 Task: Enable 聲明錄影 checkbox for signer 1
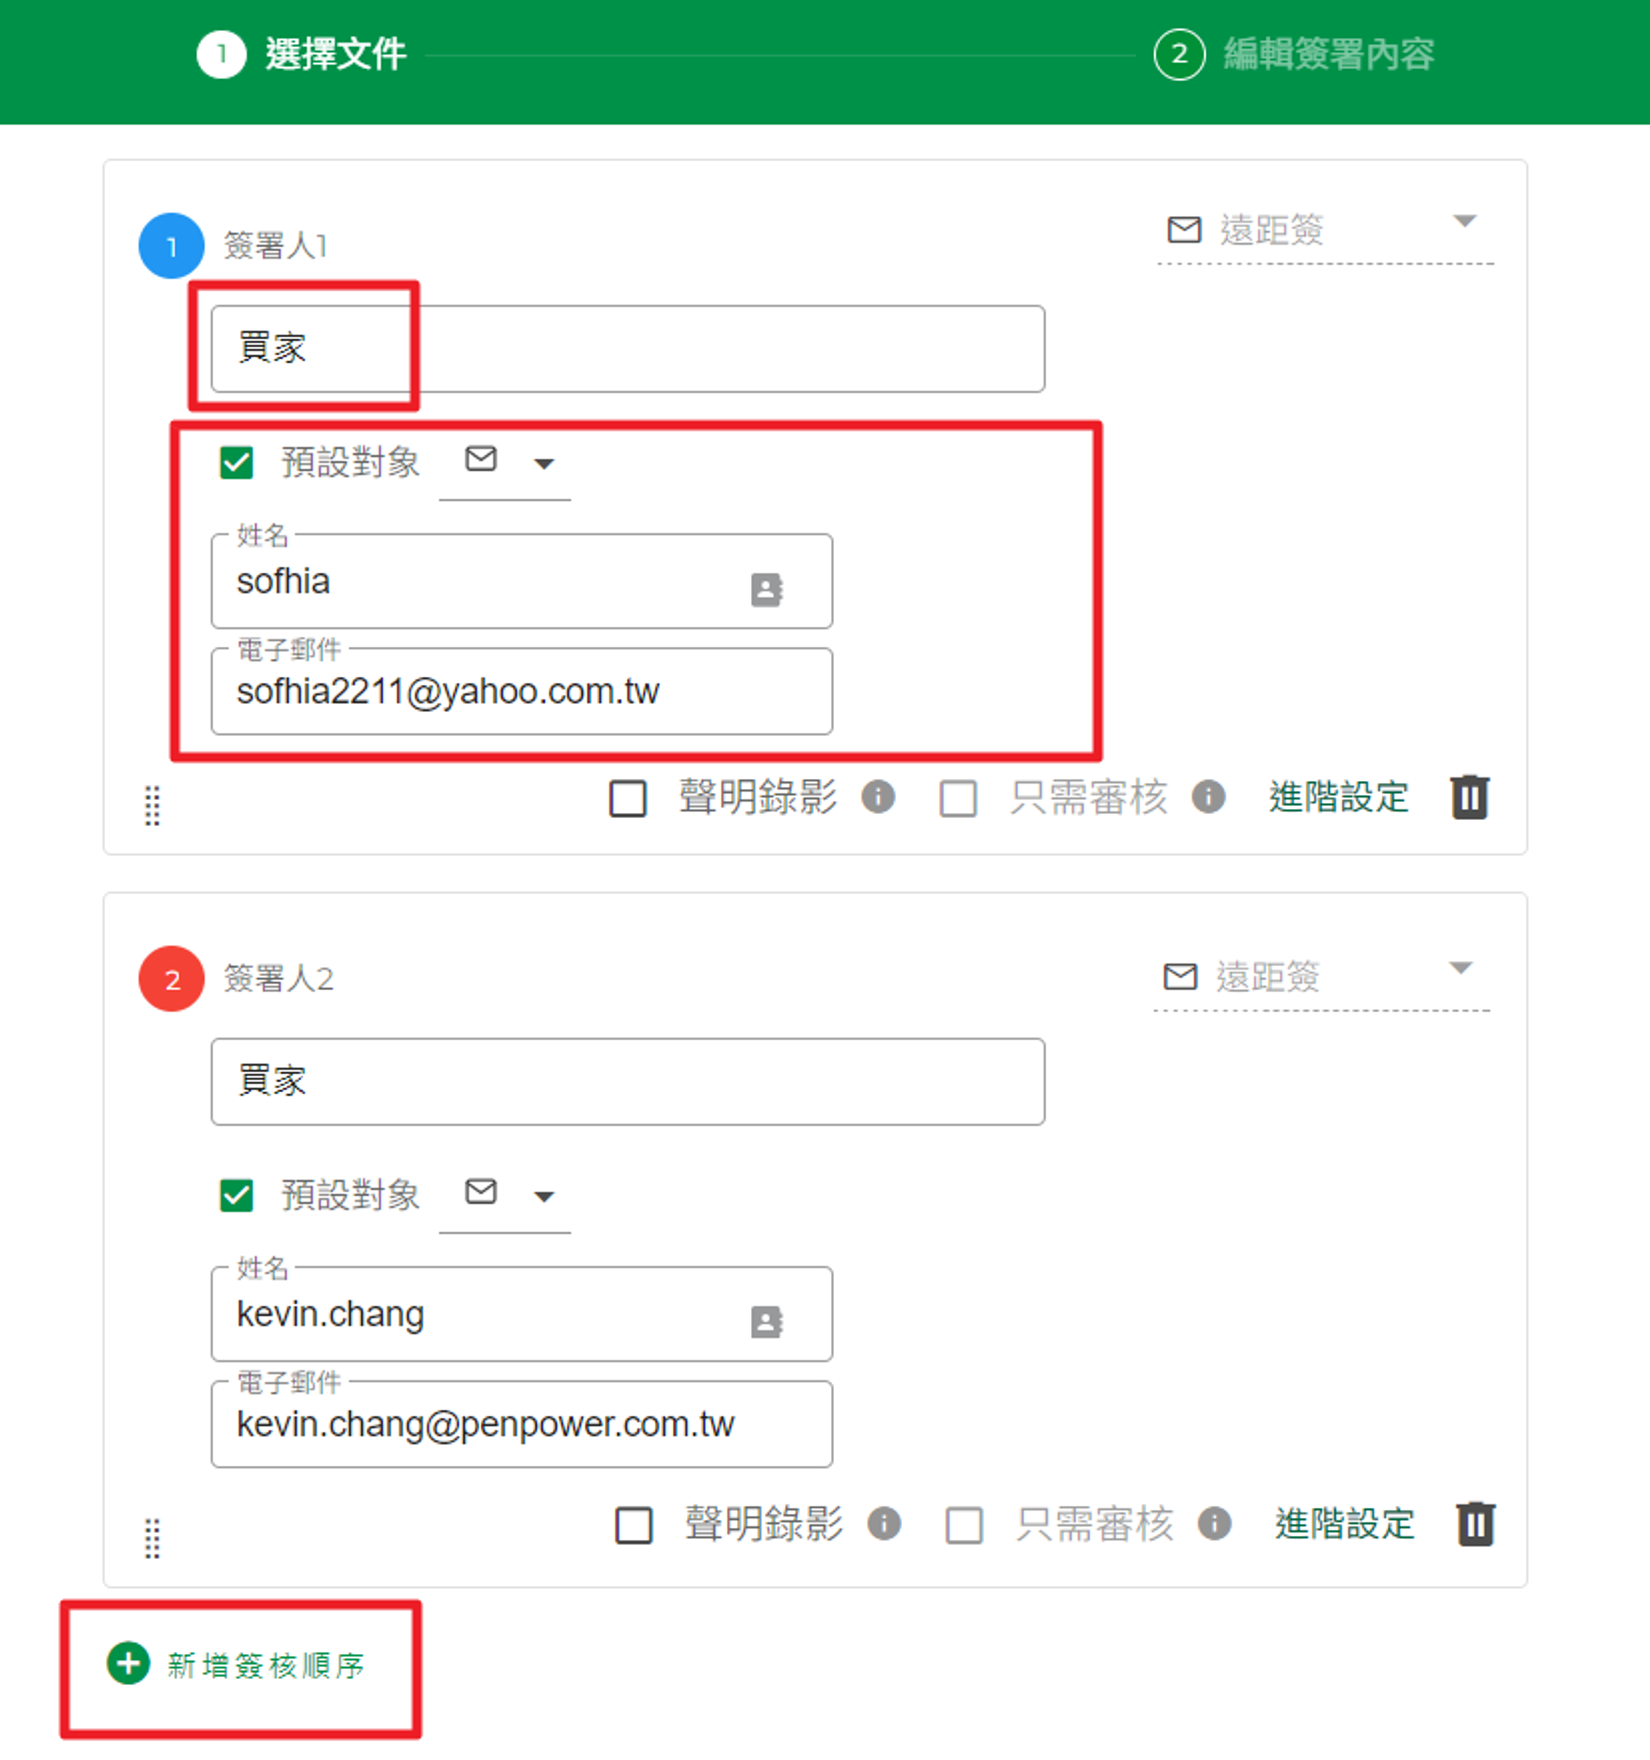(628, 798)
